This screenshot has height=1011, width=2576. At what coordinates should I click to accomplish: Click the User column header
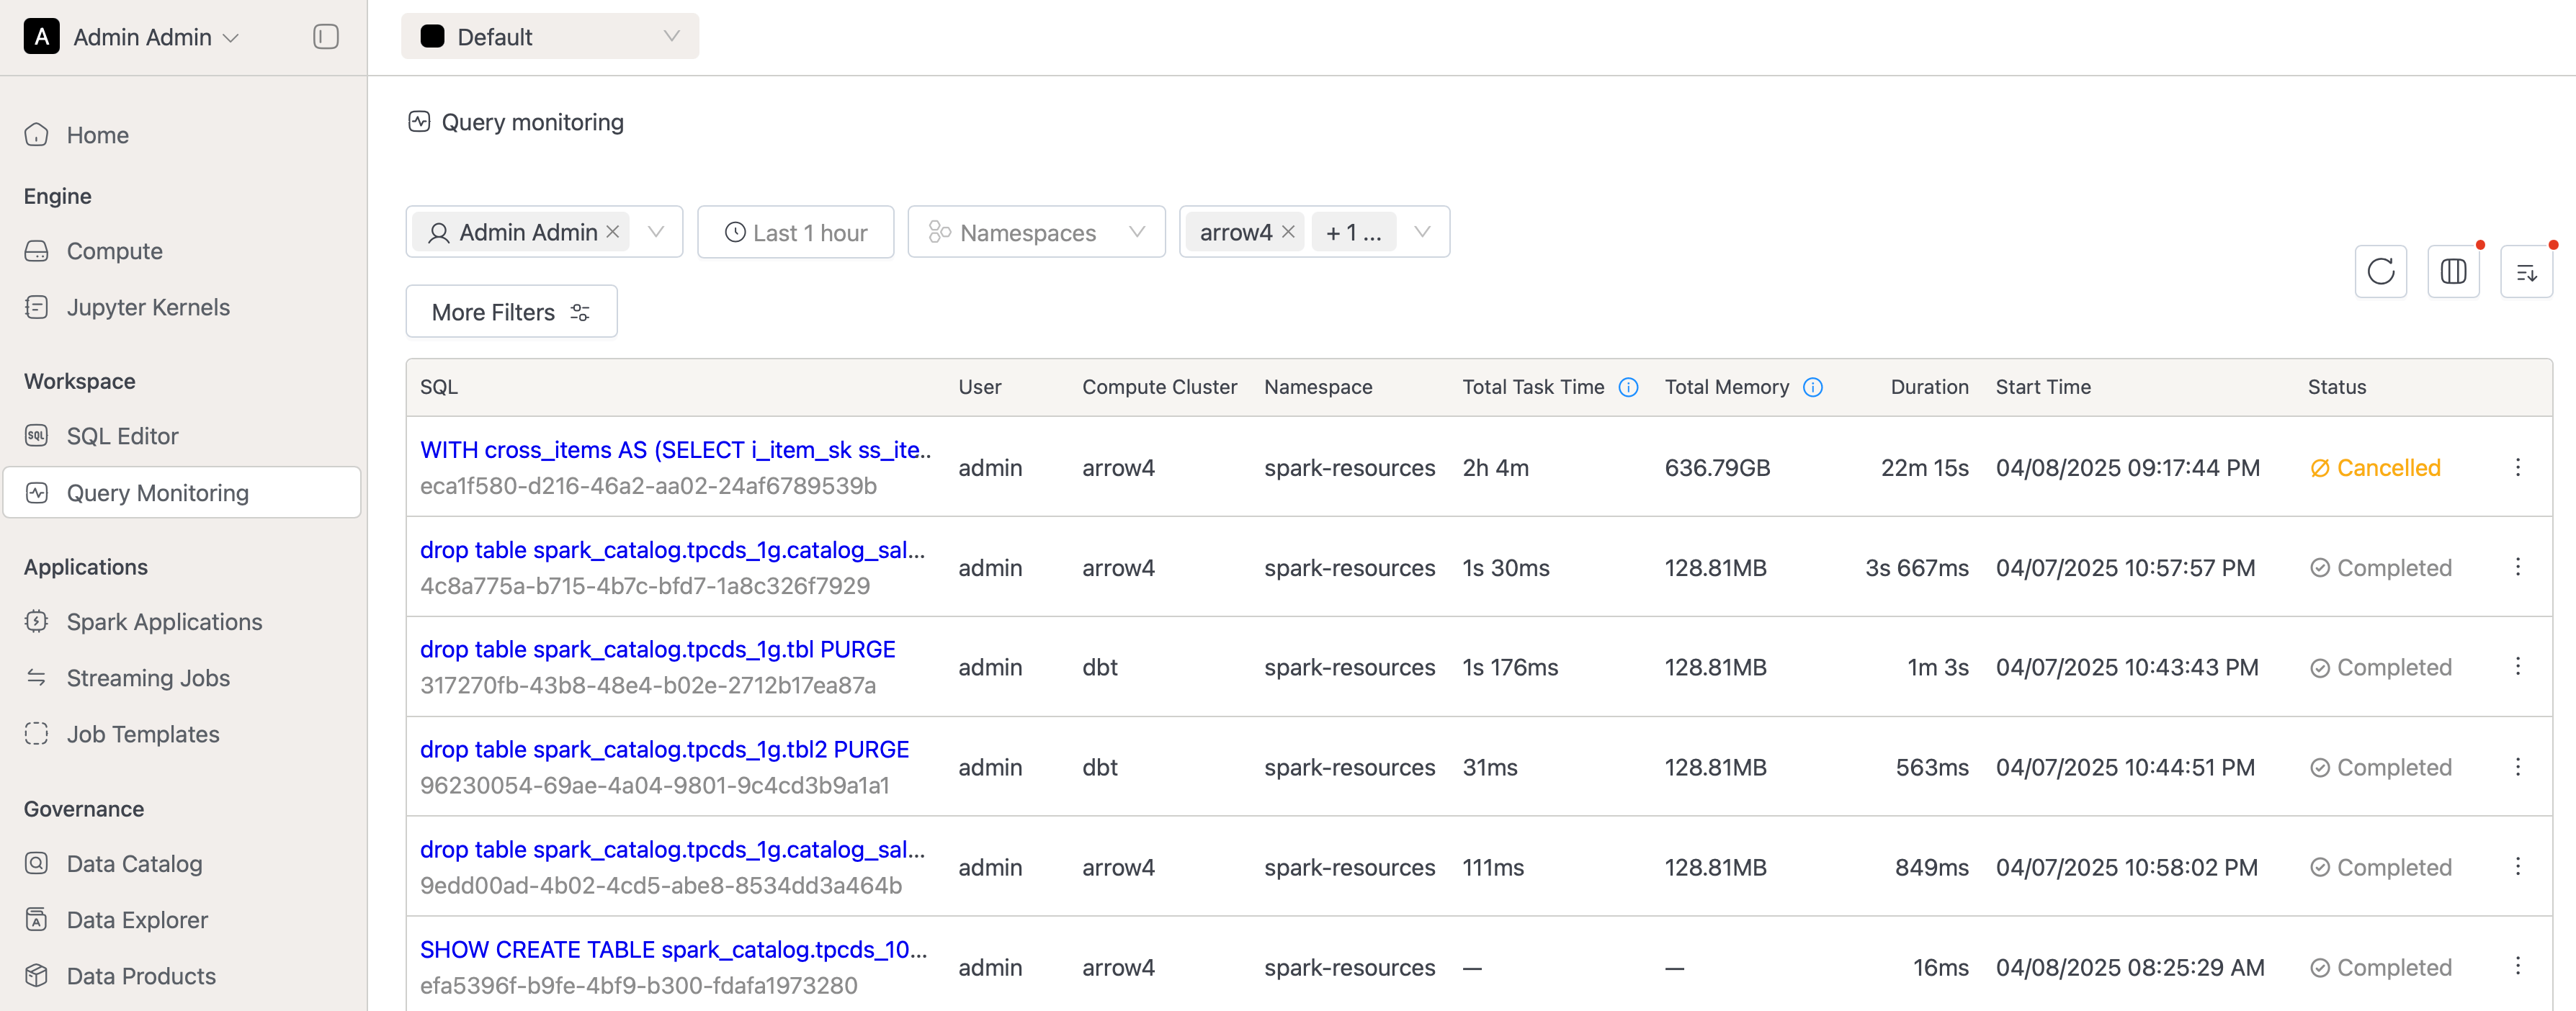click(x=979, y=388)
